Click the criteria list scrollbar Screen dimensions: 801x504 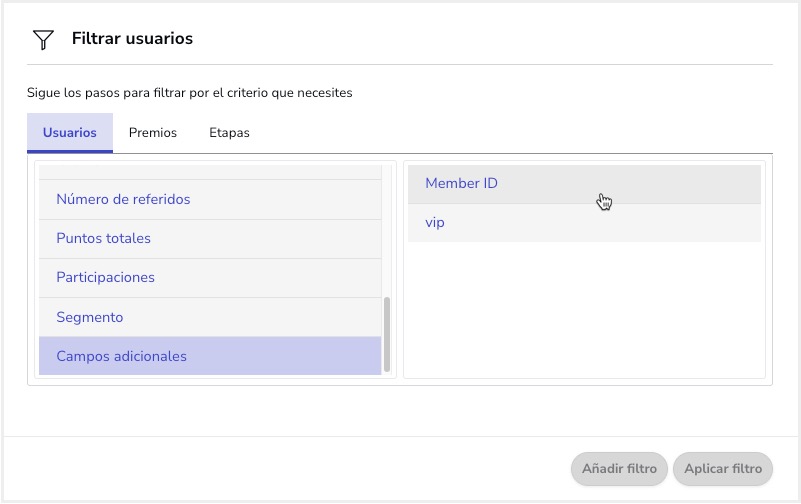click(x=387, y=334)
